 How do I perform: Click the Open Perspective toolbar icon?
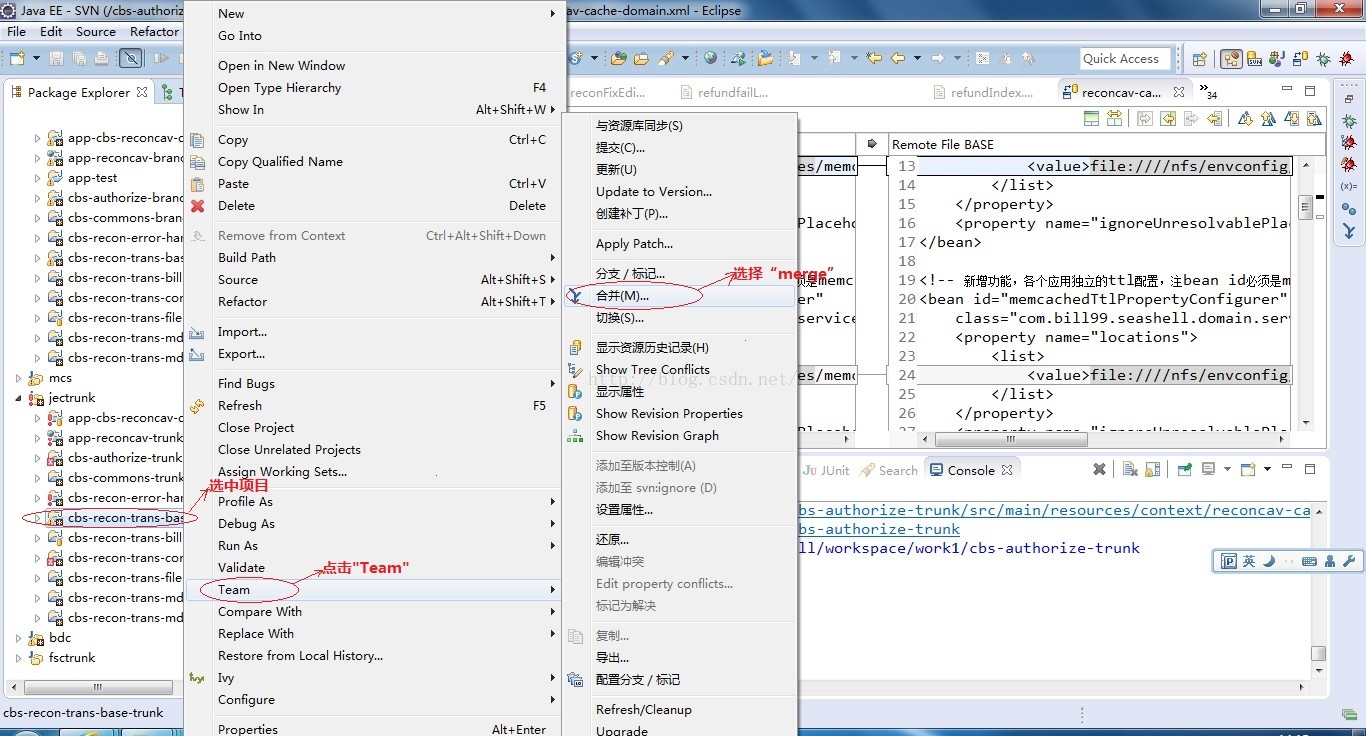pyautogui.click(x=1200, y=59)
